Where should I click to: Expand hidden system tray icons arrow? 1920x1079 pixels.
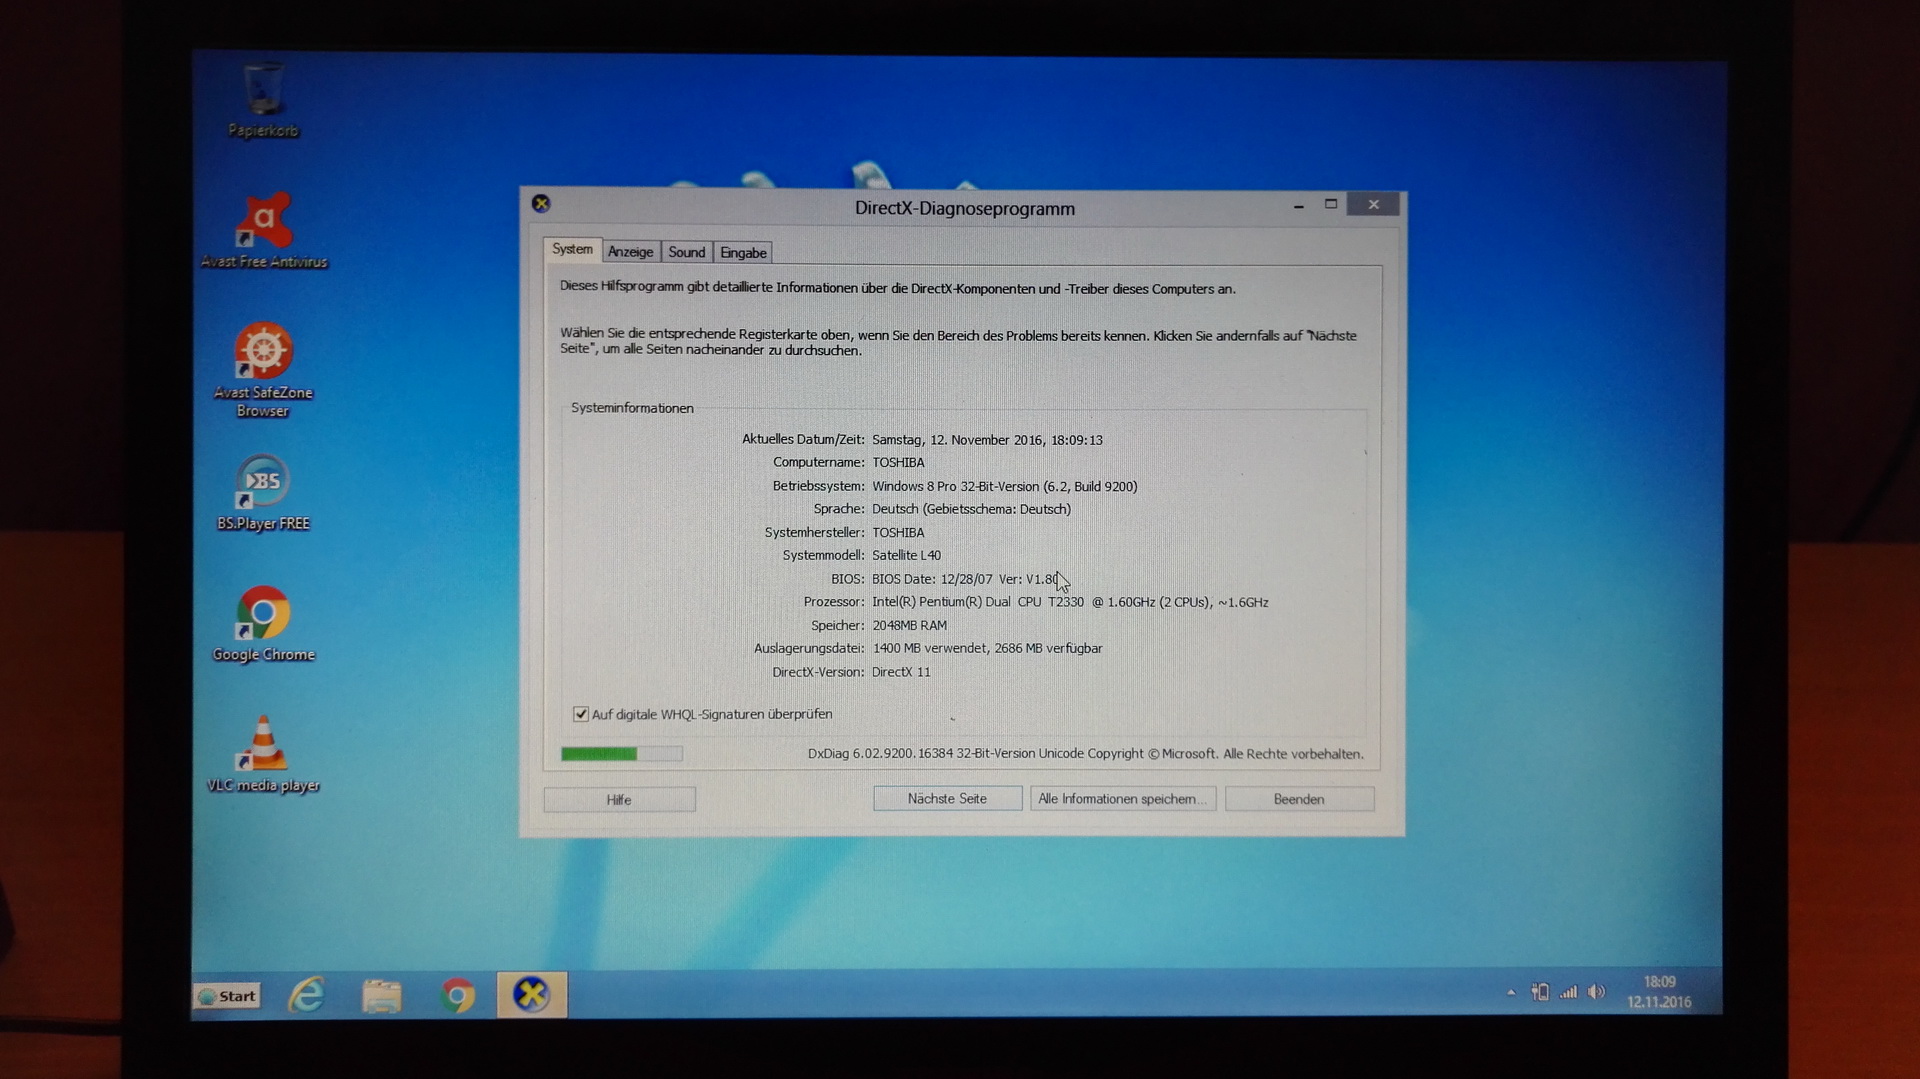1511,992
